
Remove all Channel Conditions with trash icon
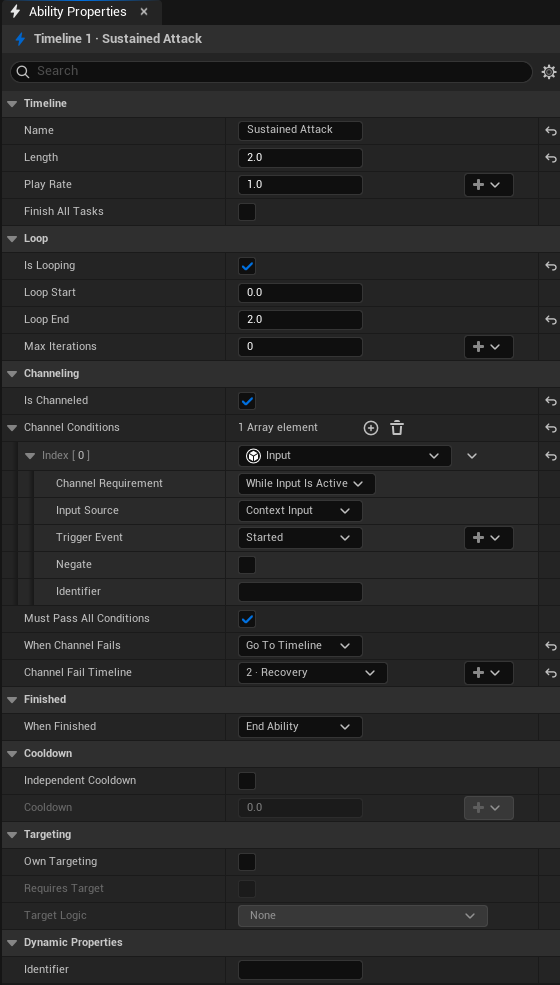point(397,428)
